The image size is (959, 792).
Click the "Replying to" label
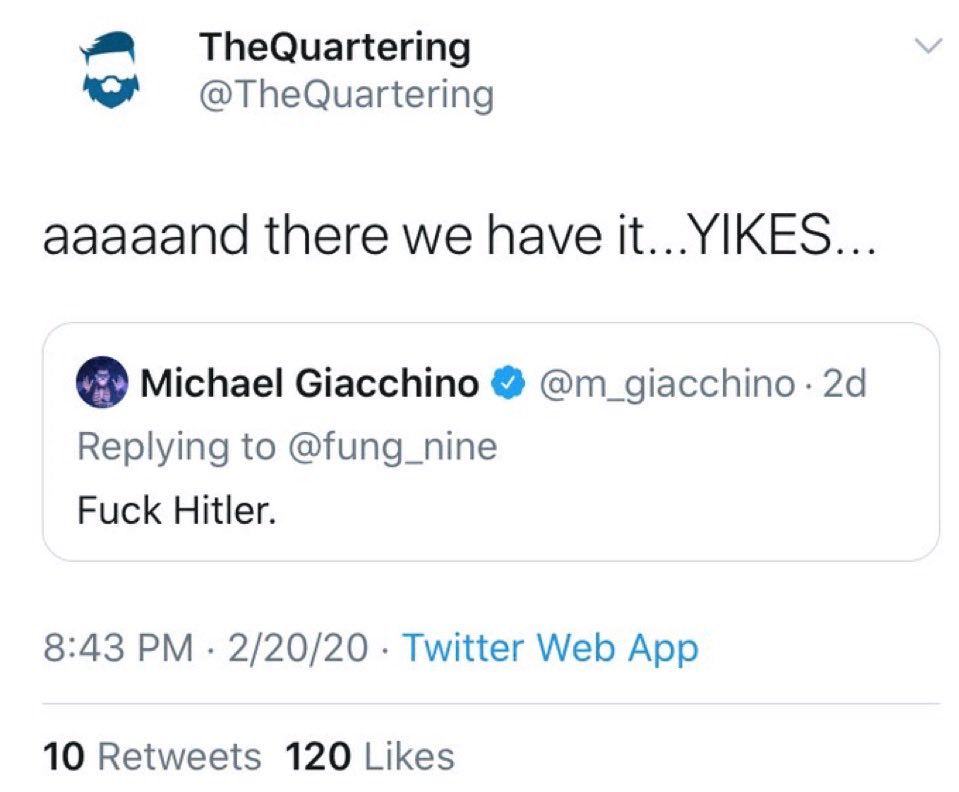coord(178,447)
